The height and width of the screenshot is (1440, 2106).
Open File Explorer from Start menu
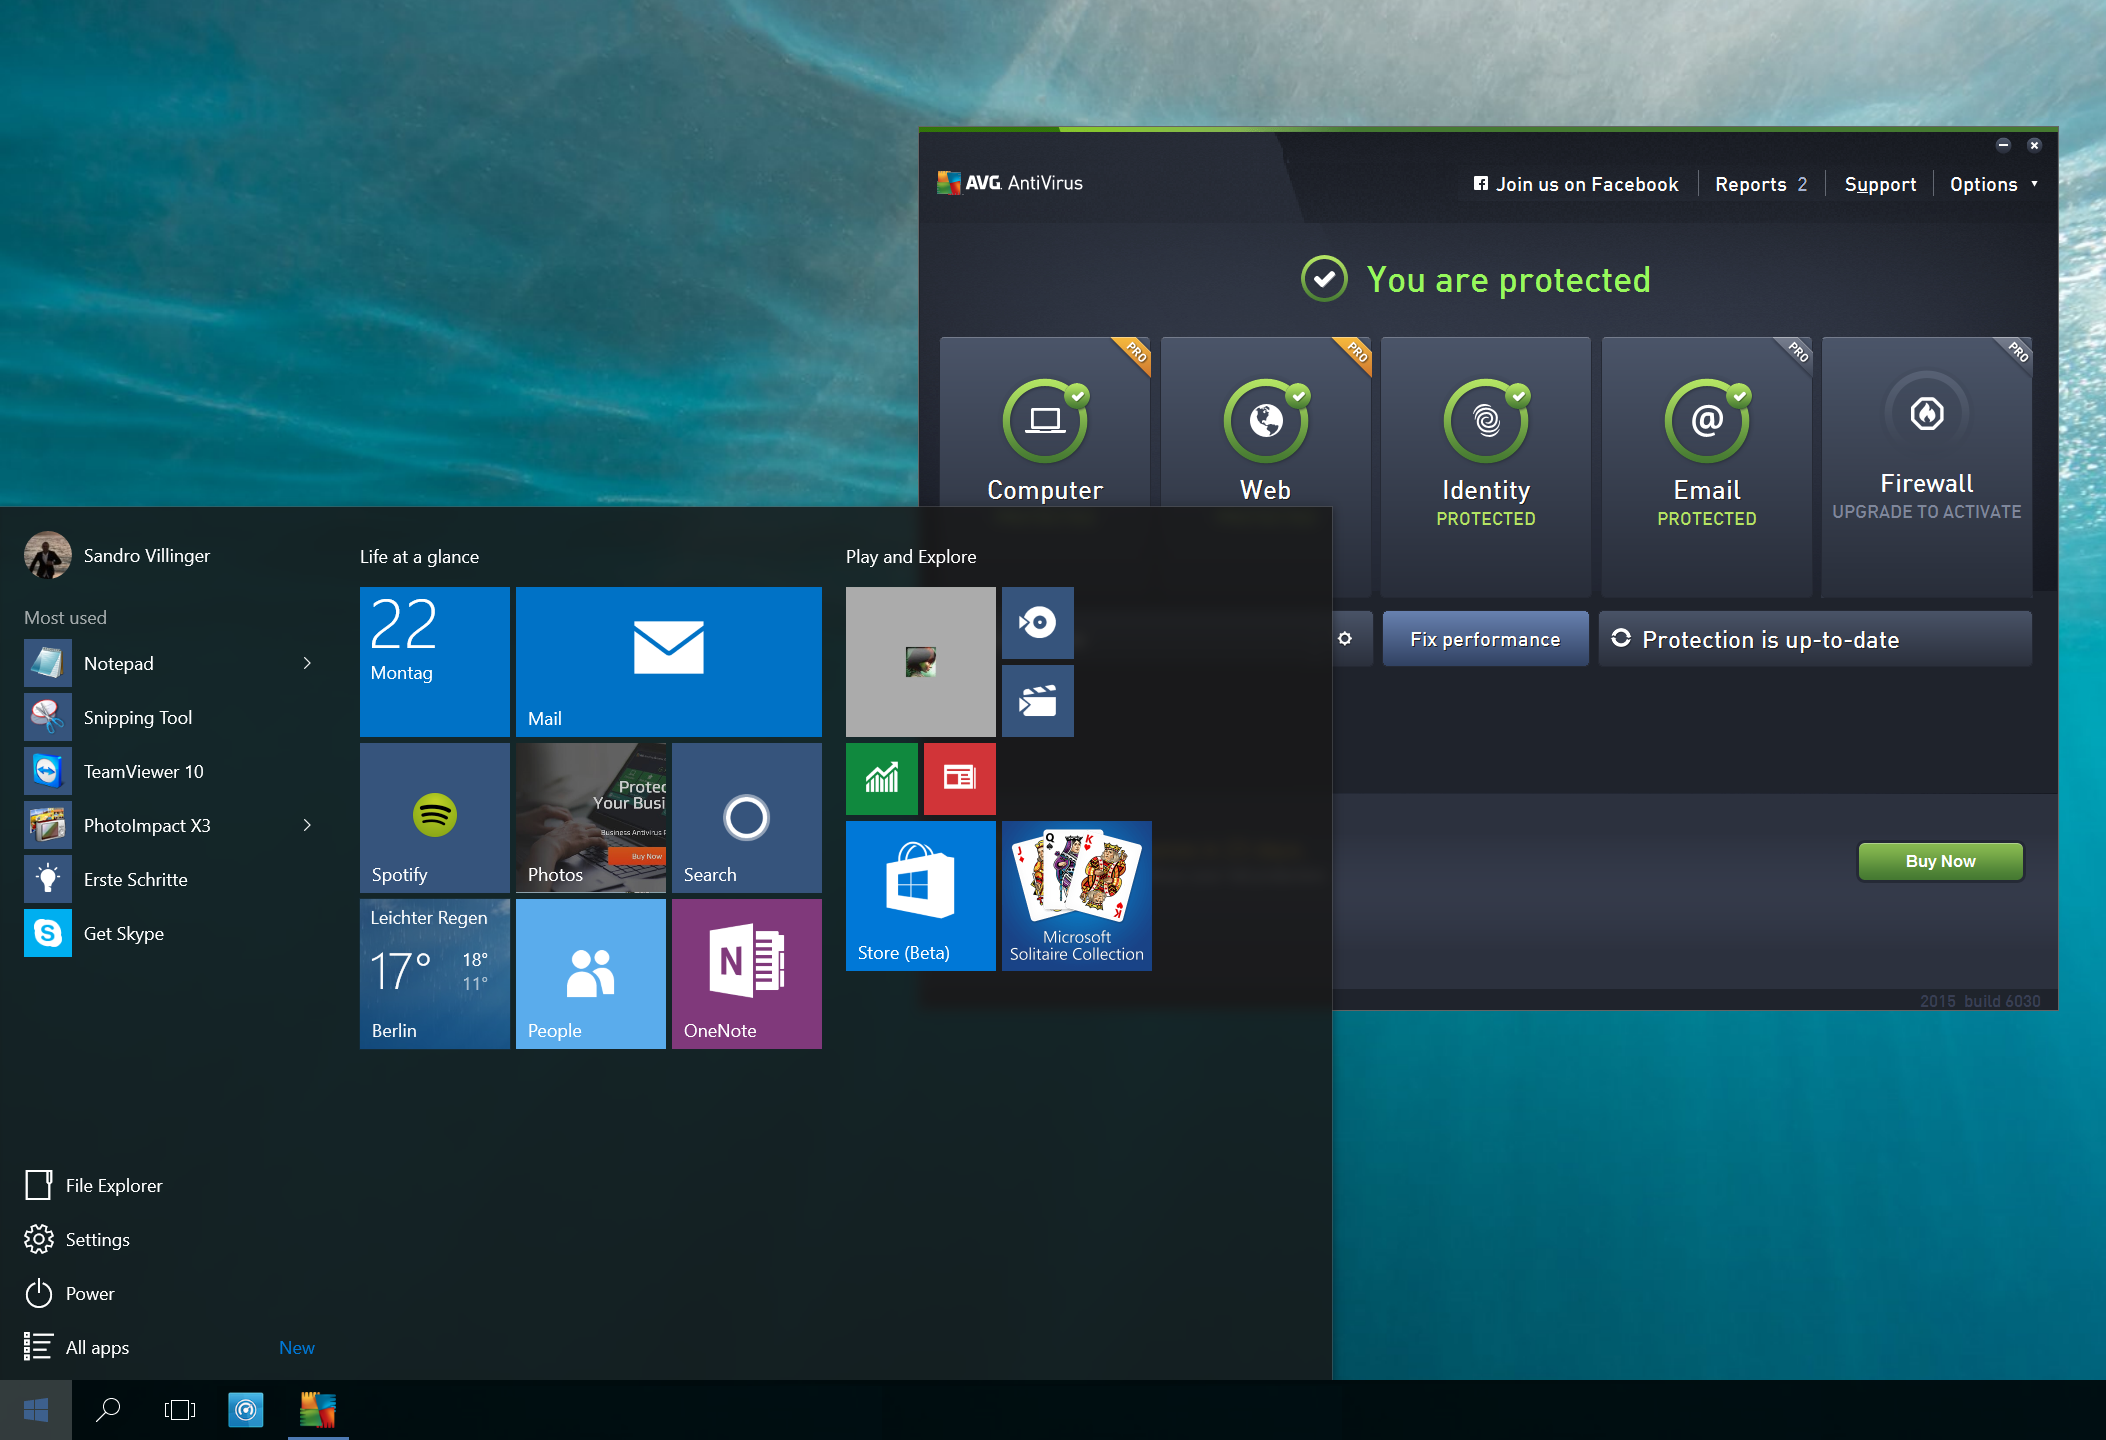tap(94, 1185)
